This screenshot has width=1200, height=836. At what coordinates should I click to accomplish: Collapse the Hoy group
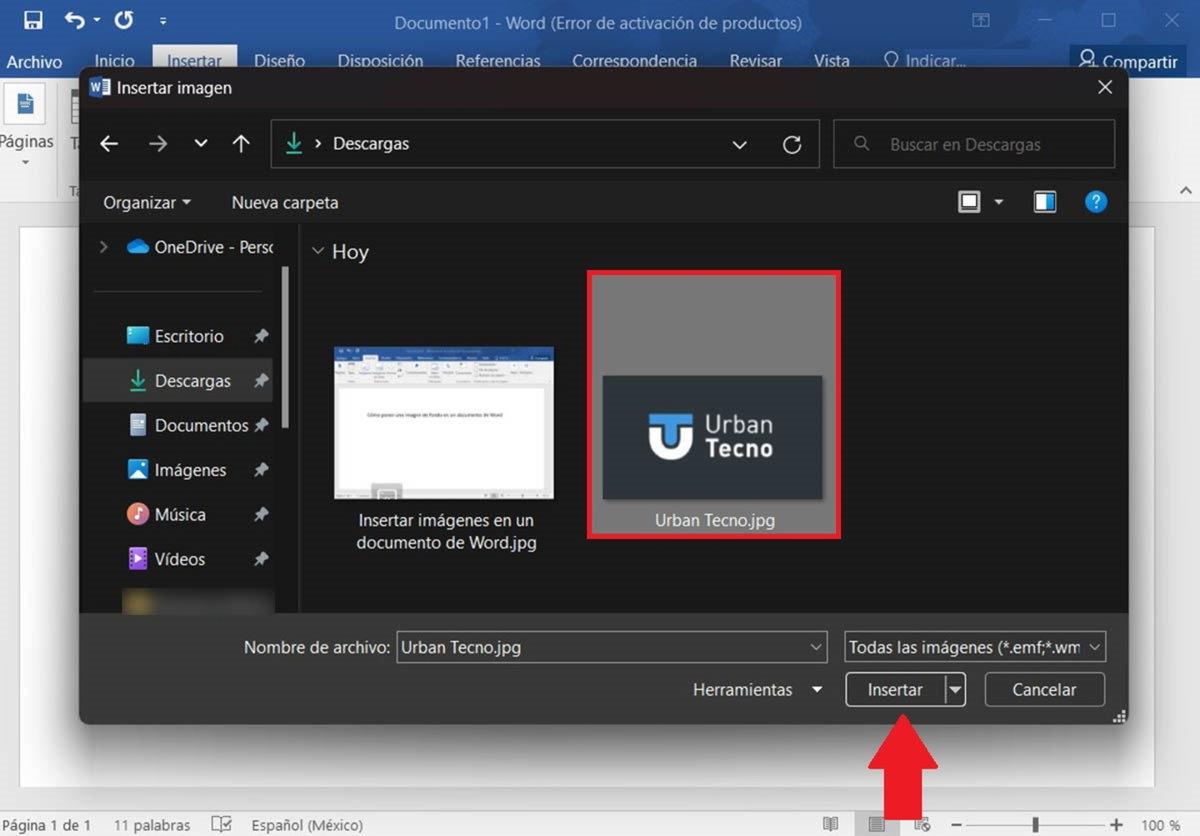[318, 251]
